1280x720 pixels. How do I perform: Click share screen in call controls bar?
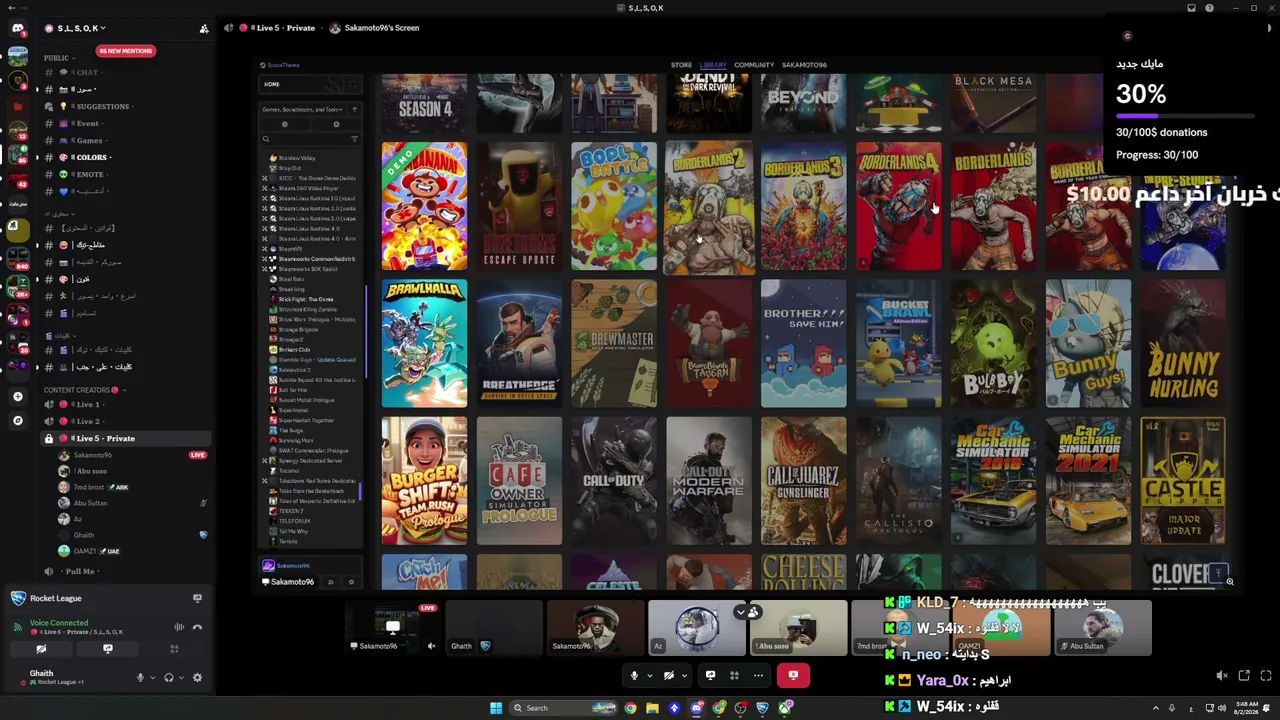tap(710, 675)
